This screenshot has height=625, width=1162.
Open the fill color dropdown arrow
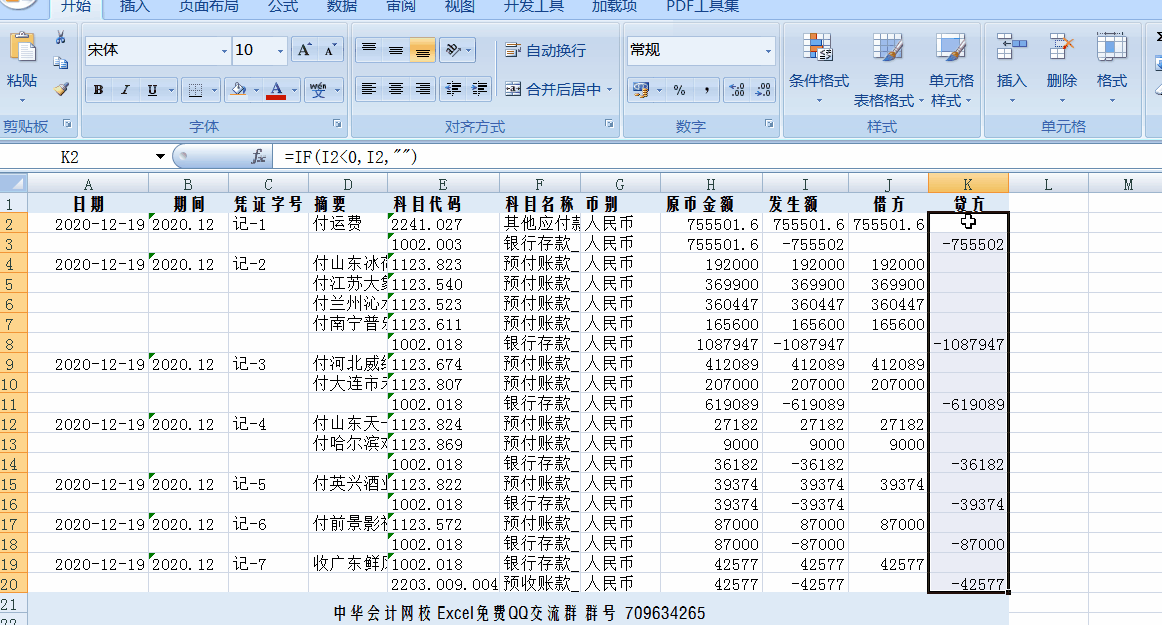pos(256,90)
